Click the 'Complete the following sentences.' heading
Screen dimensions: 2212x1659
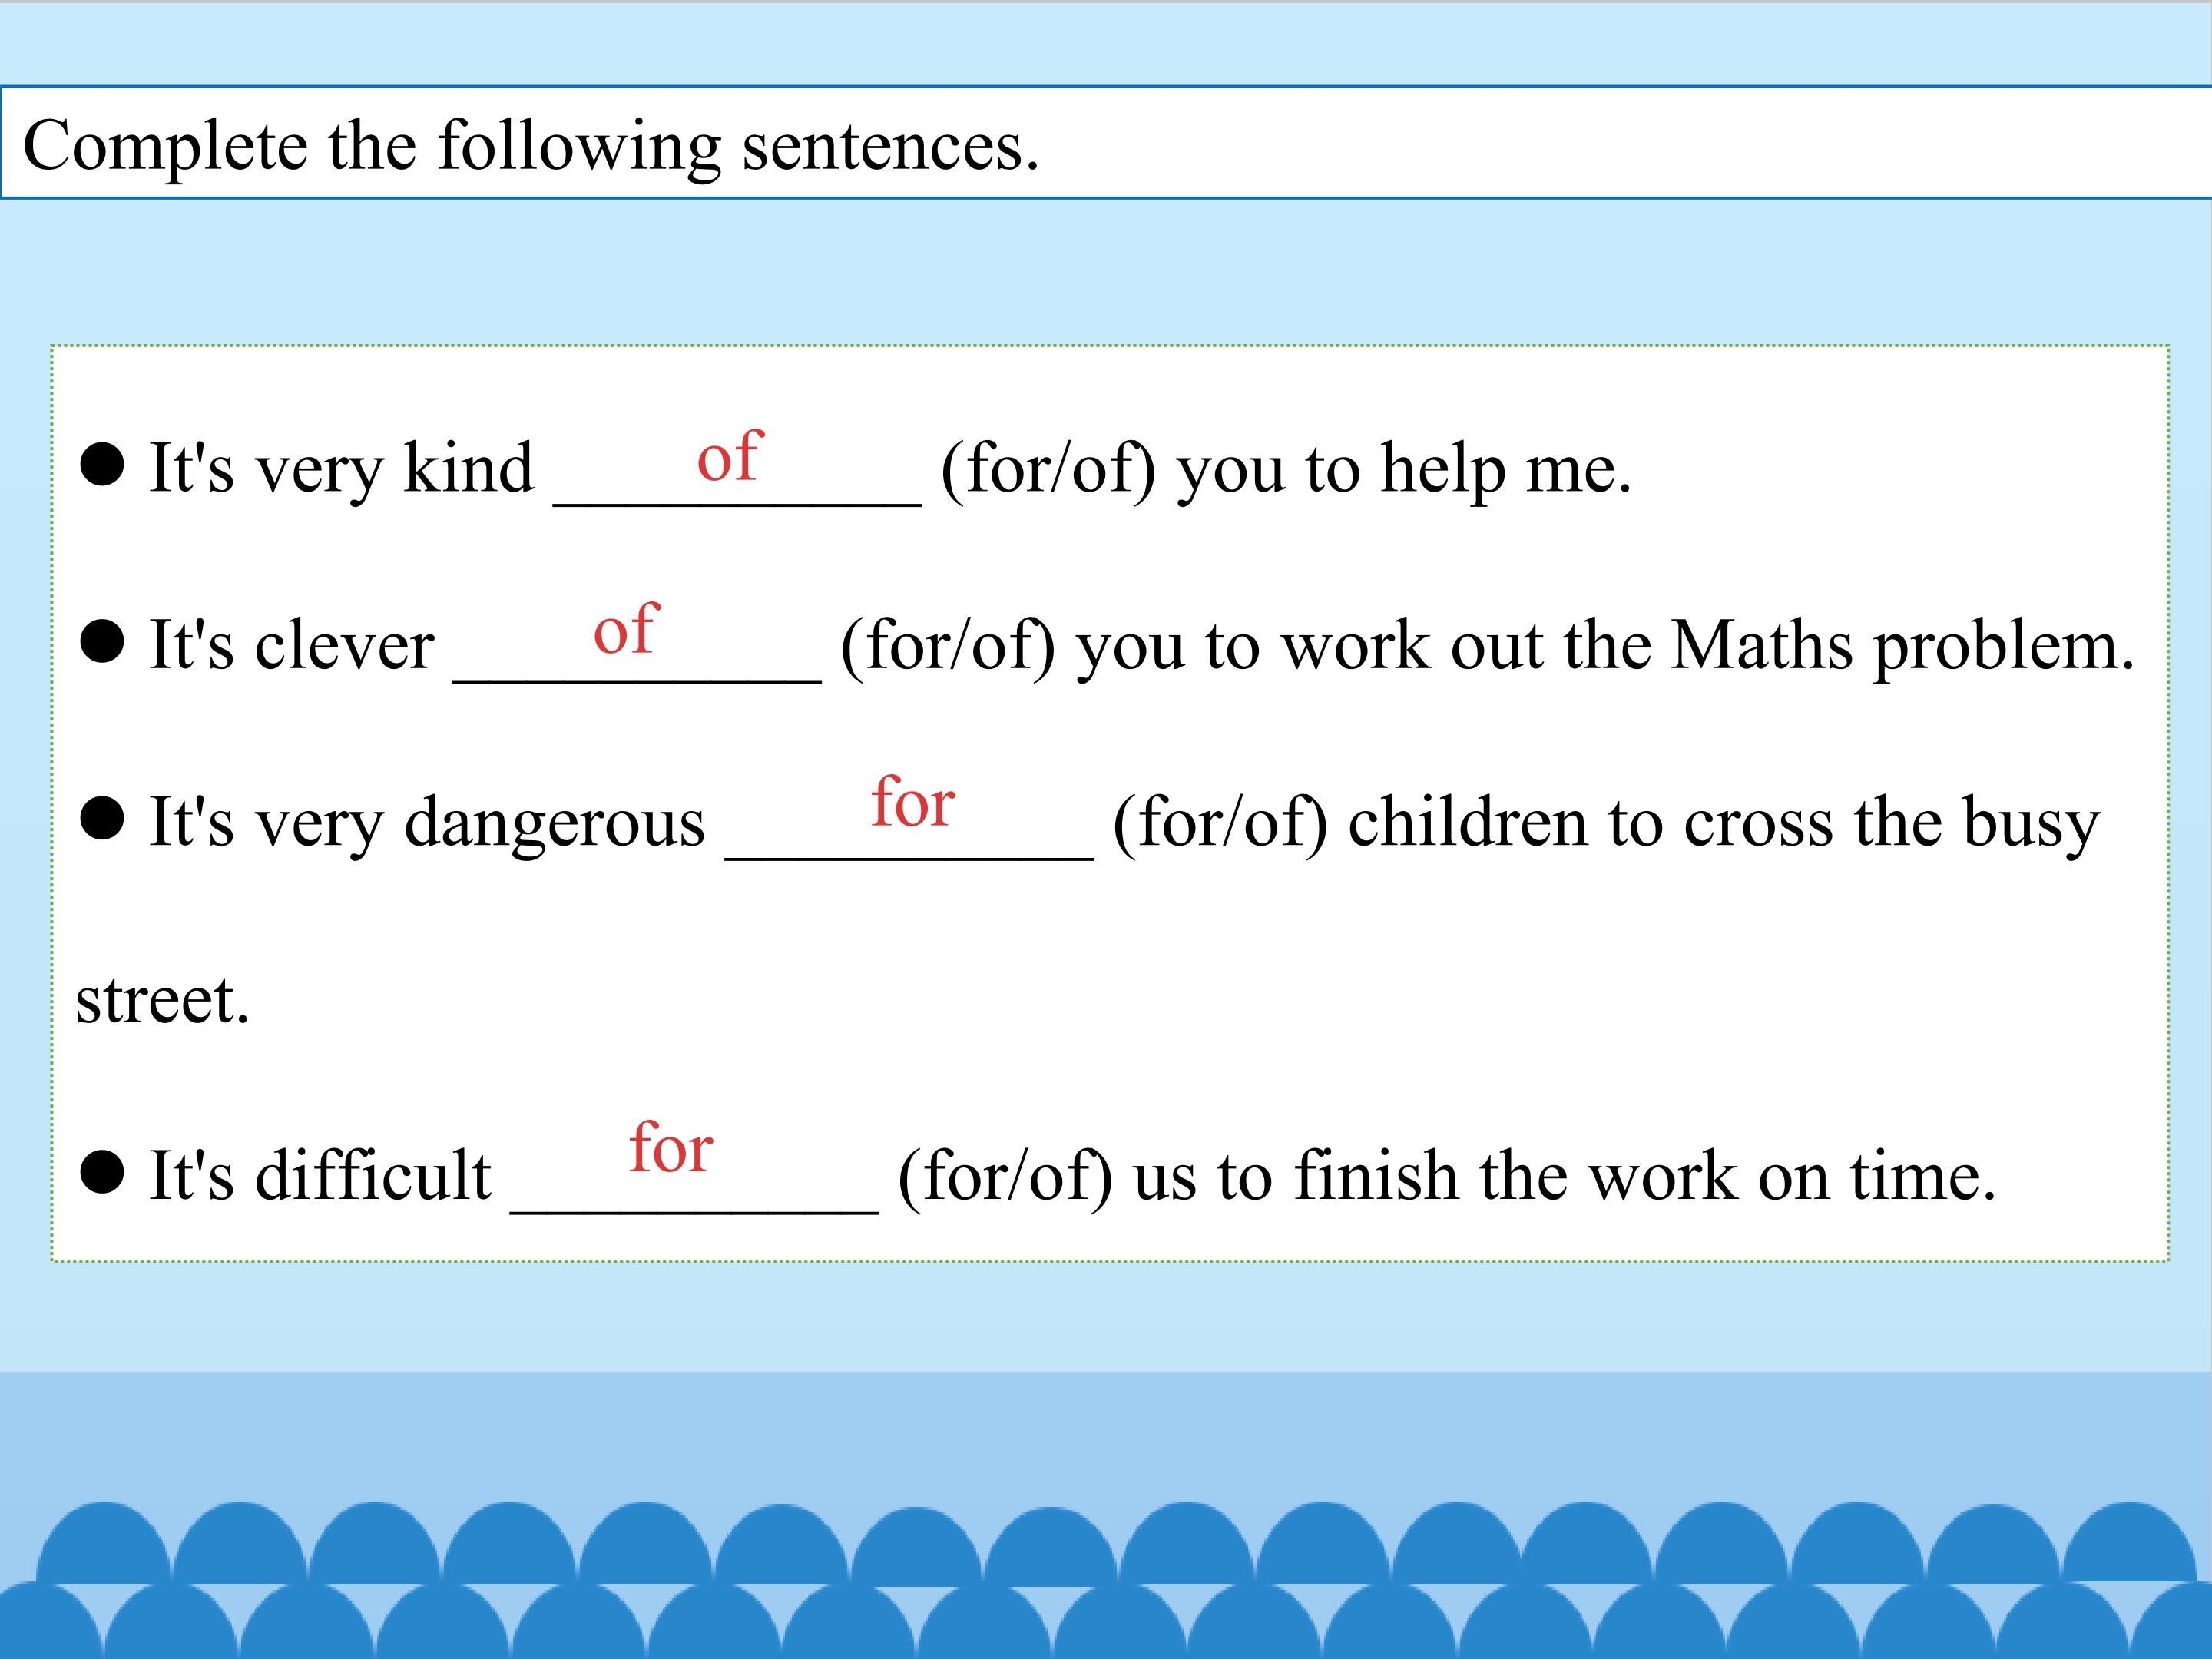coord(531,146)
